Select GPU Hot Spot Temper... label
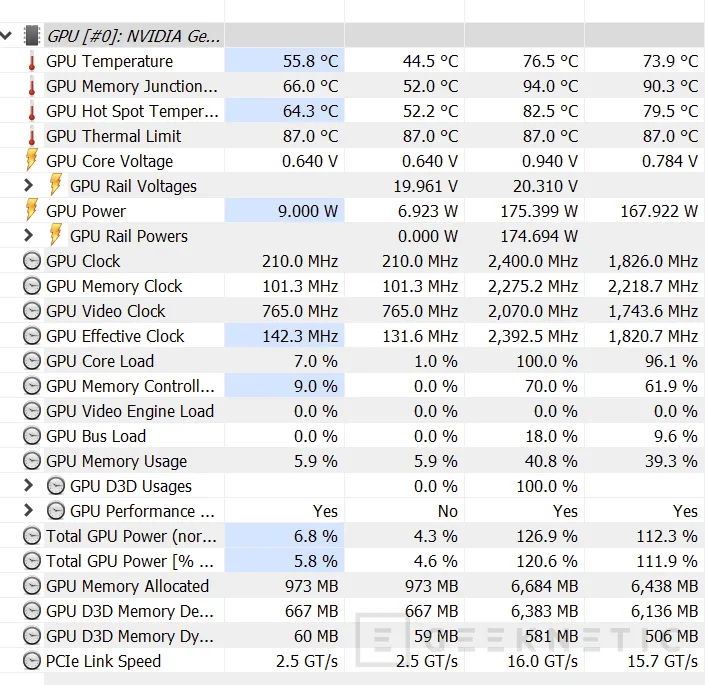Image resolution: width=705 pixels, height=685 pixels. click(x=132, y=111)
